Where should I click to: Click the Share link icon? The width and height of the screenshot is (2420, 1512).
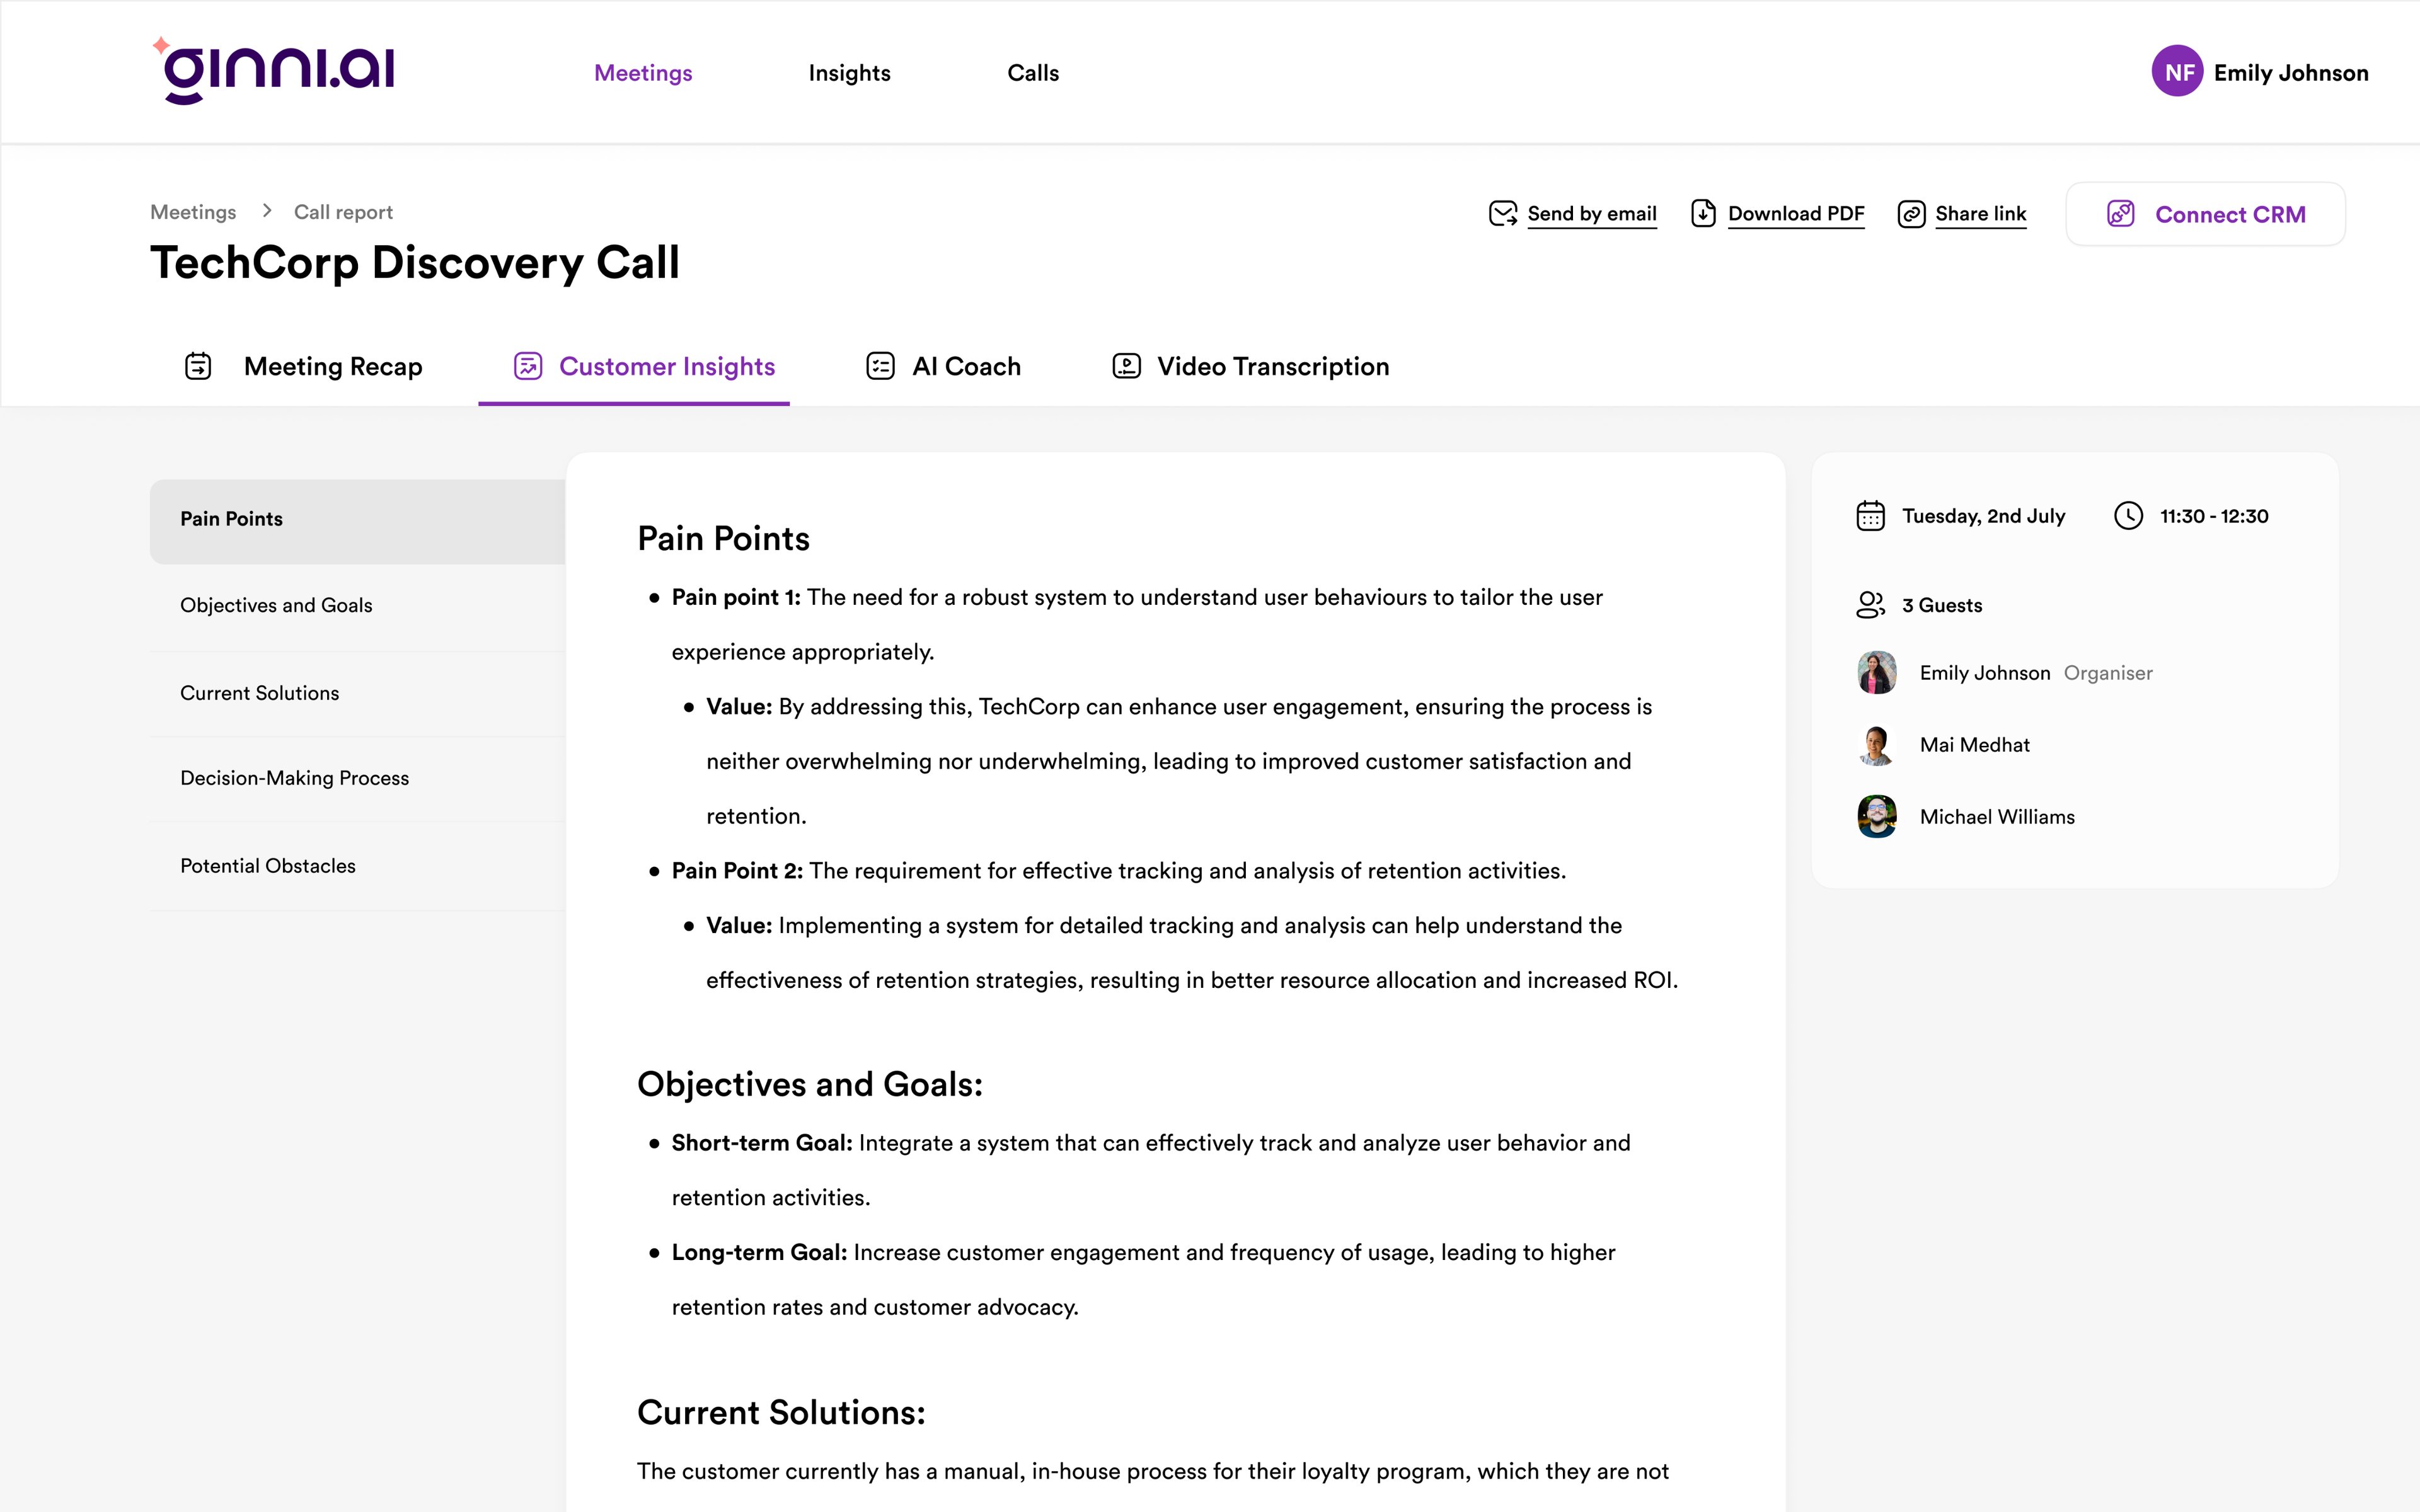pyautogui.click(x=1913, y=213)
